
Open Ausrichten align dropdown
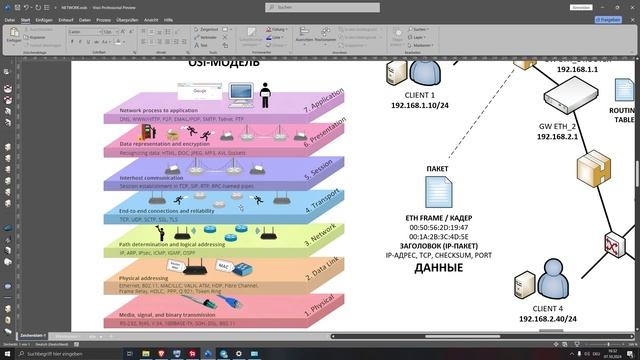(304, 35)
